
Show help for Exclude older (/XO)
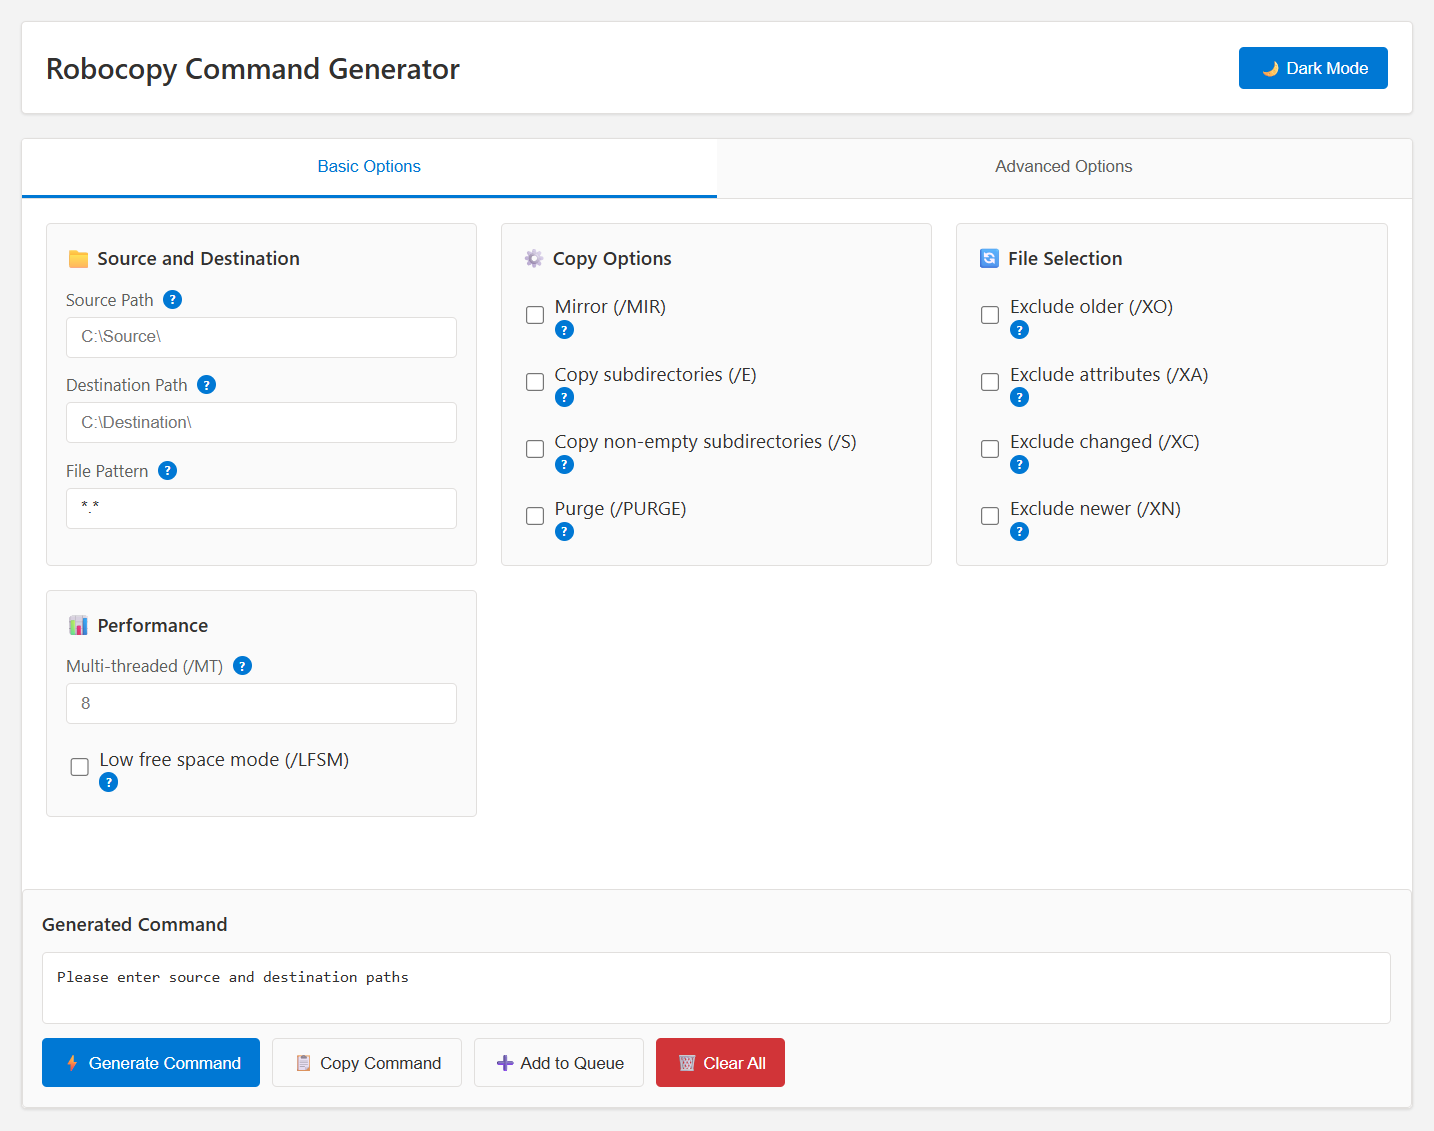[1019, 330]
